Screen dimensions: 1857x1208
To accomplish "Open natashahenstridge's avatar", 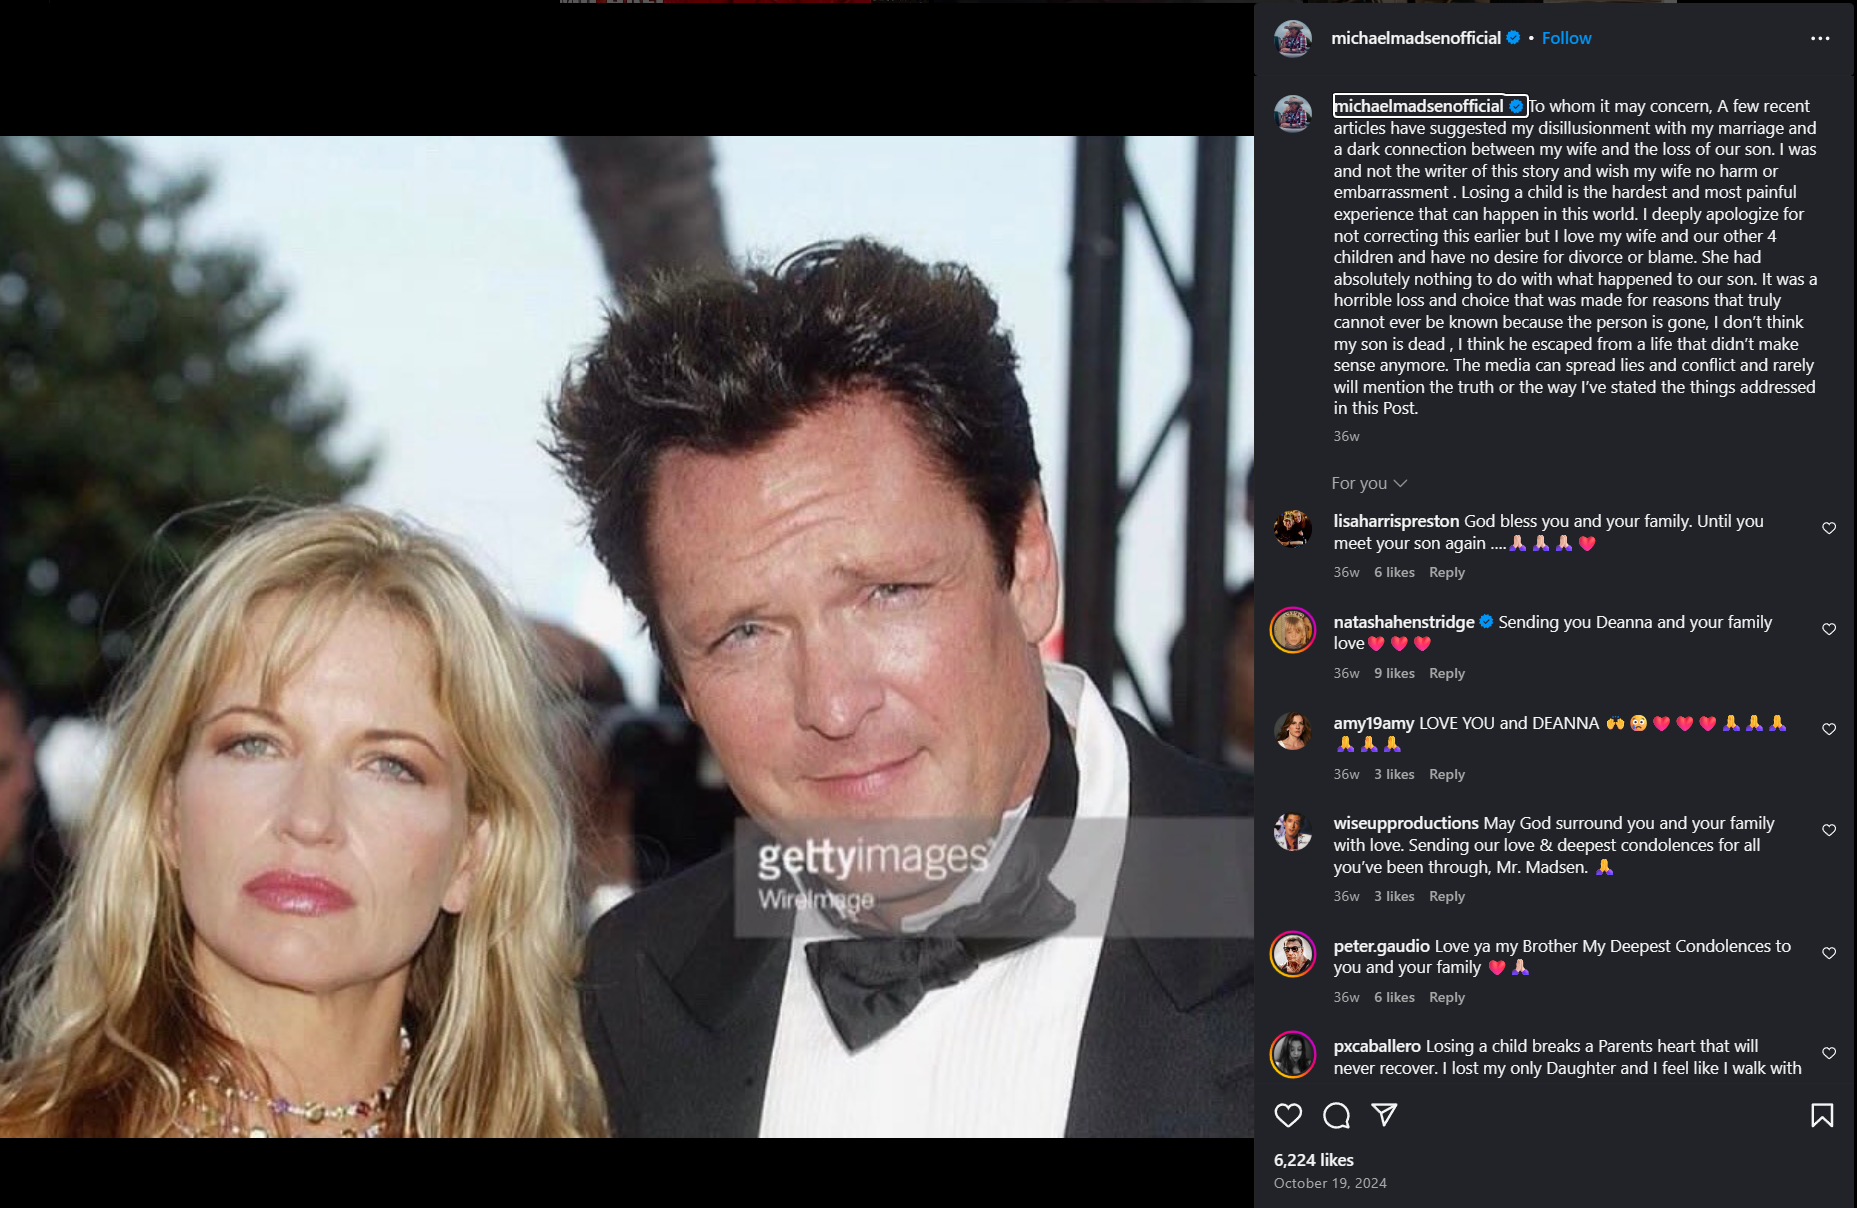I will coord(1293,630).
